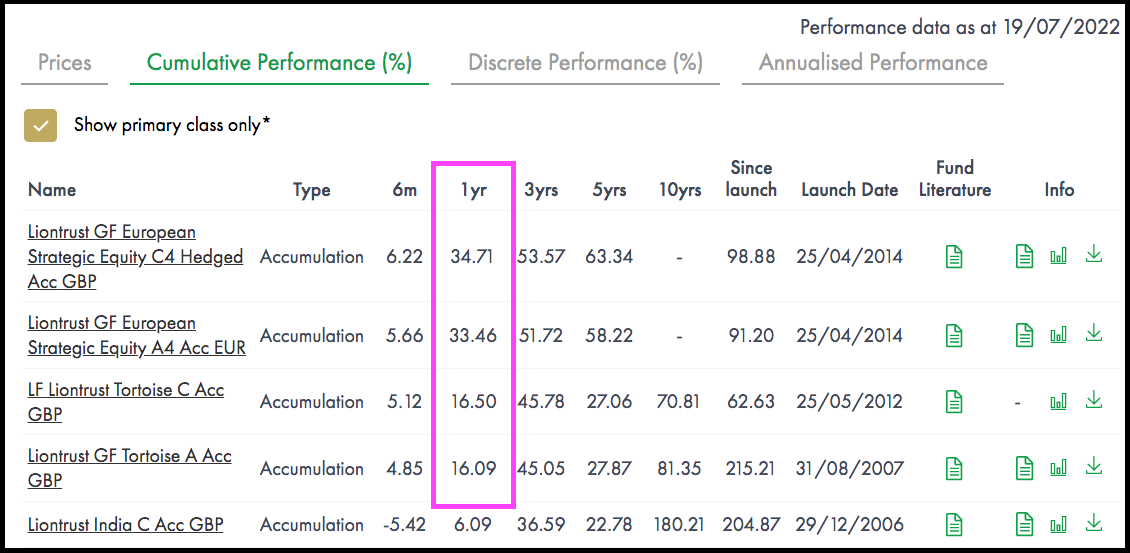Open Liontrust GF European Strategic Equity C4 Hedged link
The image size is (1130, 553).
(135, 257)
